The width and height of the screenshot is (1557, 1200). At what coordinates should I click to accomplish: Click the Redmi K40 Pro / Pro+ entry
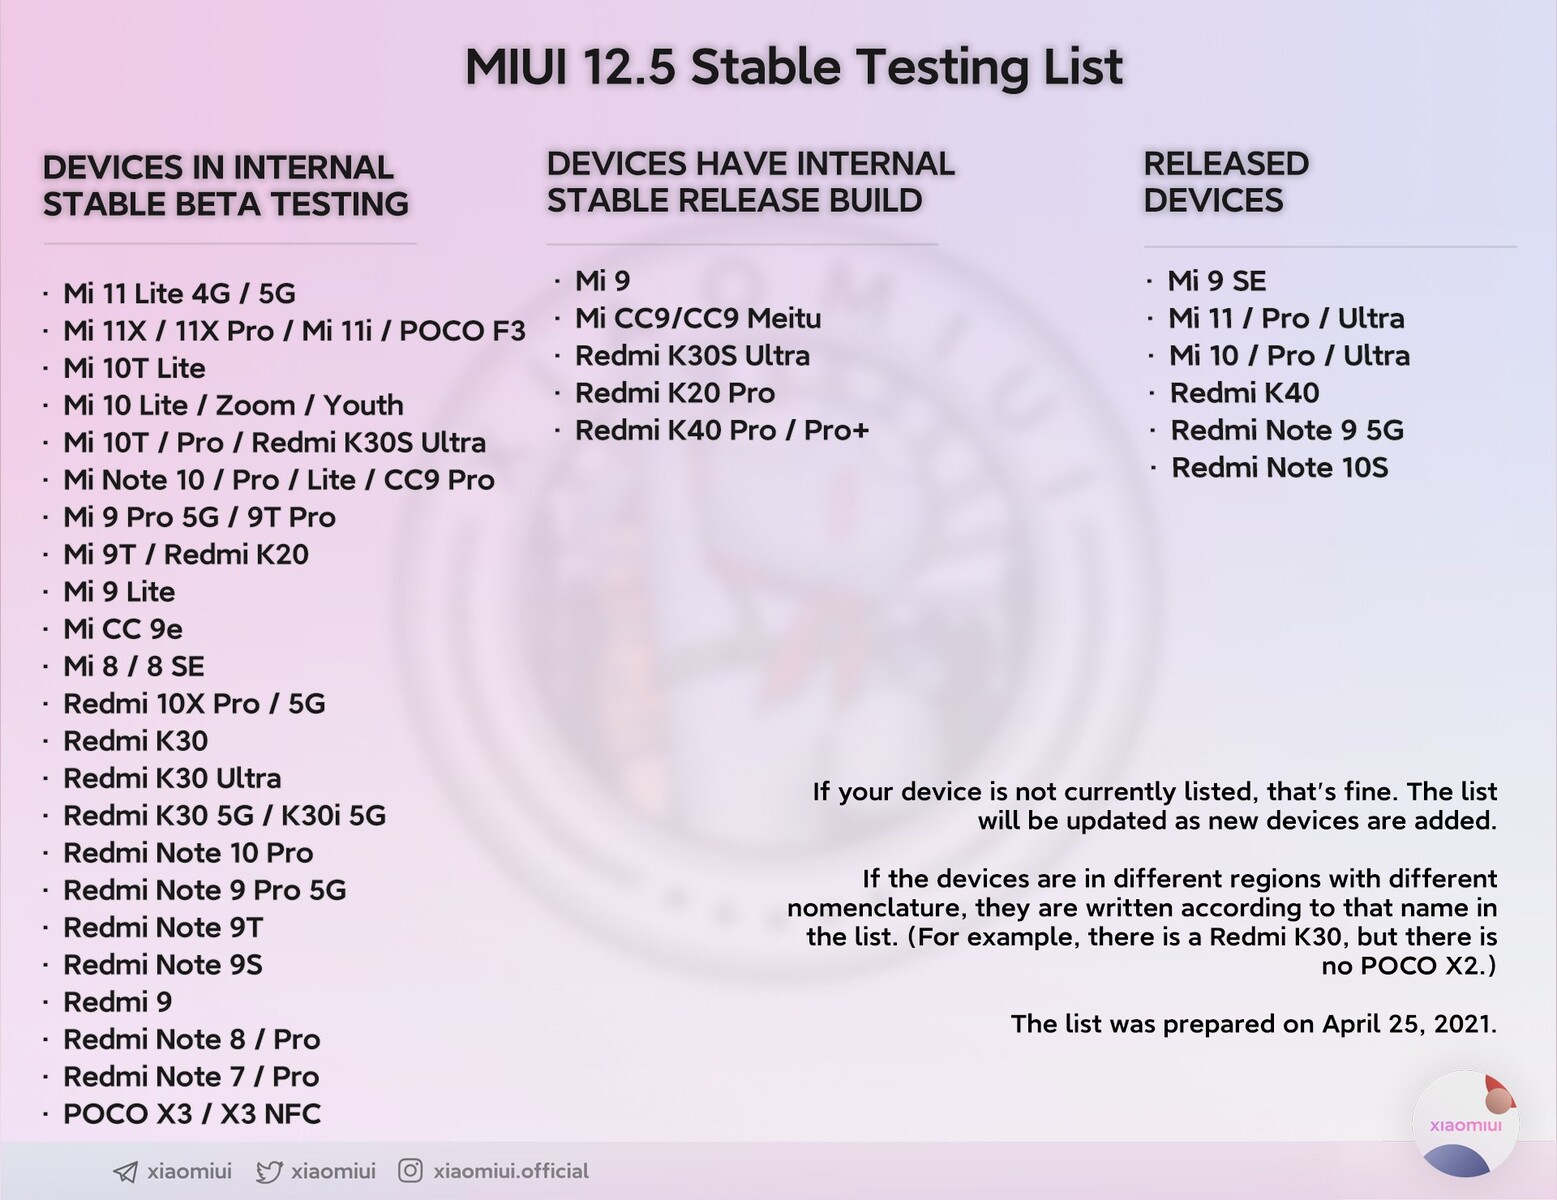tap(721, 430)
